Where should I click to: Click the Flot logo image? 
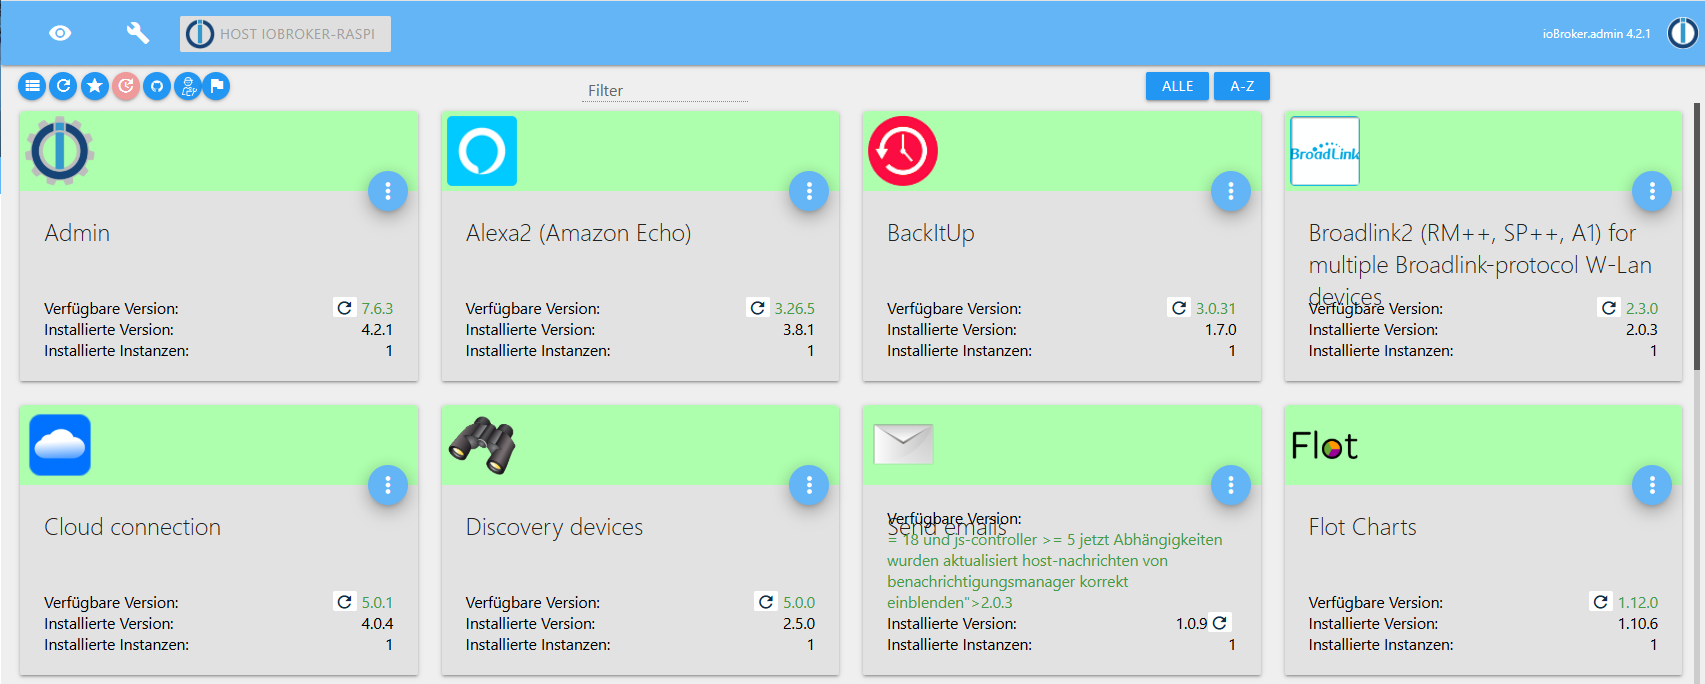point(1325,445)
